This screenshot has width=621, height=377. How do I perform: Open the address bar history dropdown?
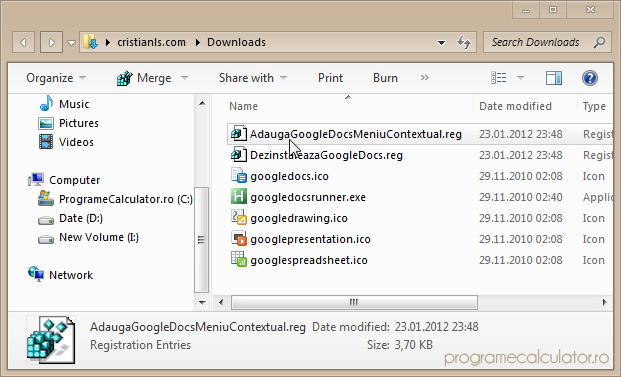pyautogui.click(x=441, y=42)
